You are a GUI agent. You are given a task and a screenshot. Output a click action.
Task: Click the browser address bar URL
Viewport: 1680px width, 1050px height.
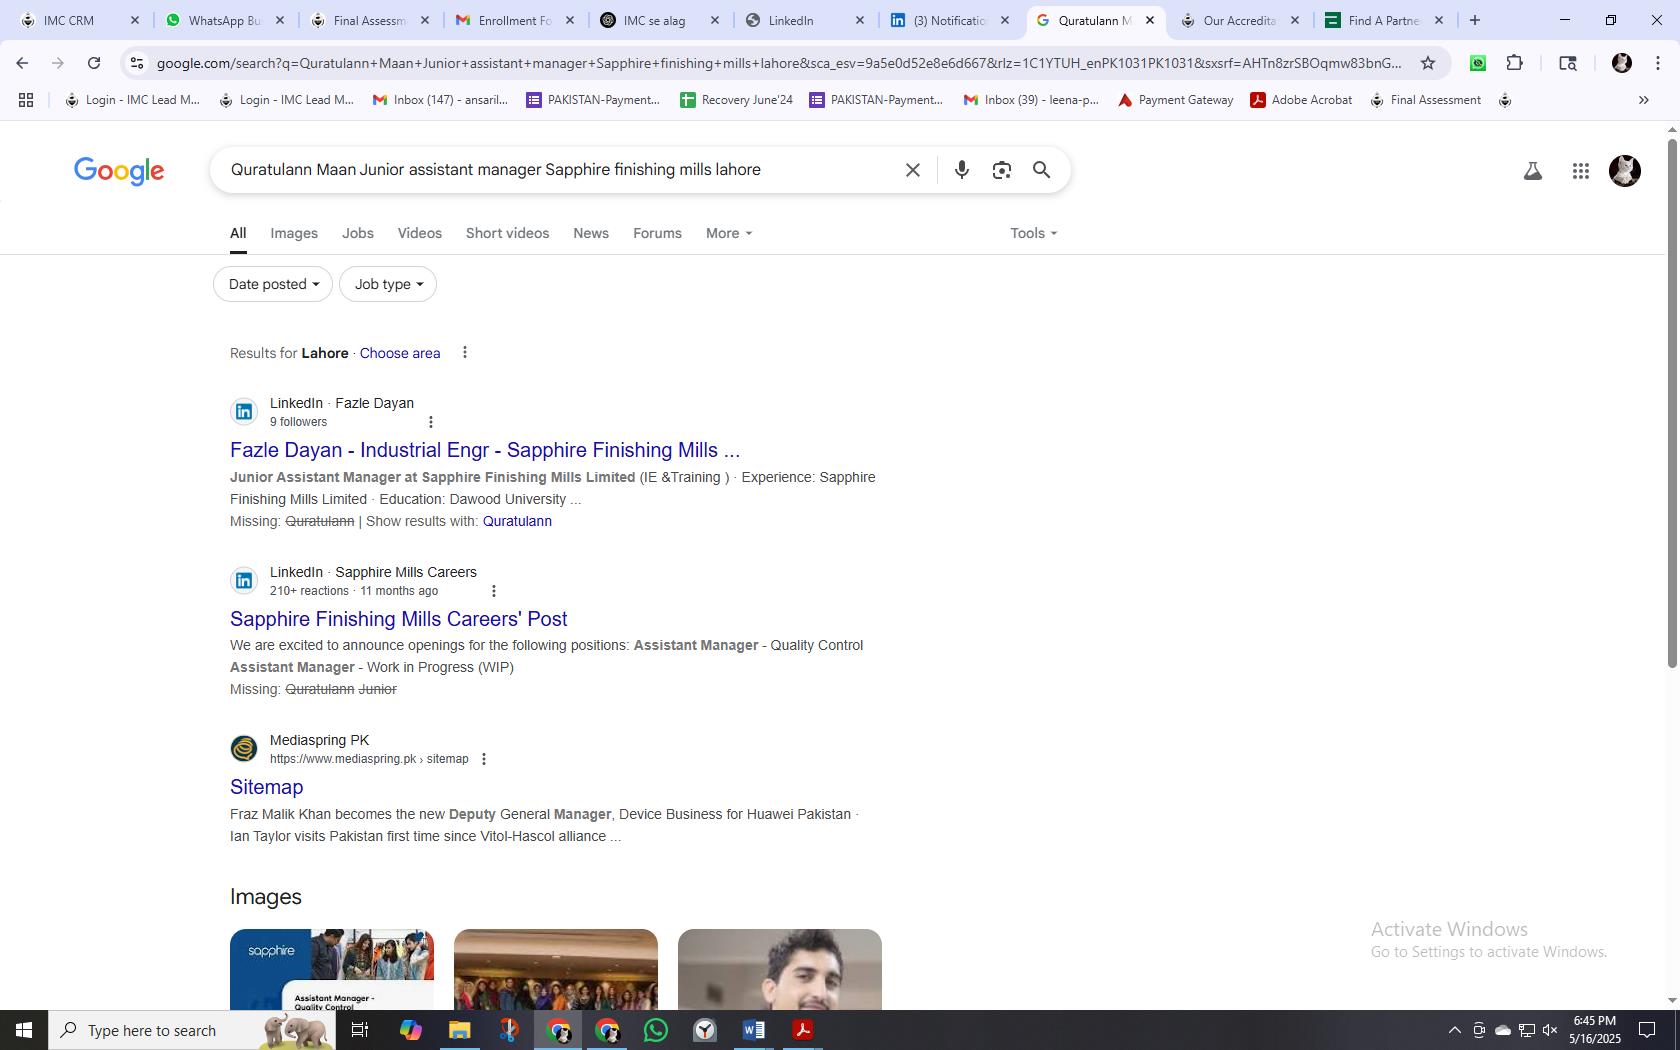pyautogui.click(x=780, y=63)
